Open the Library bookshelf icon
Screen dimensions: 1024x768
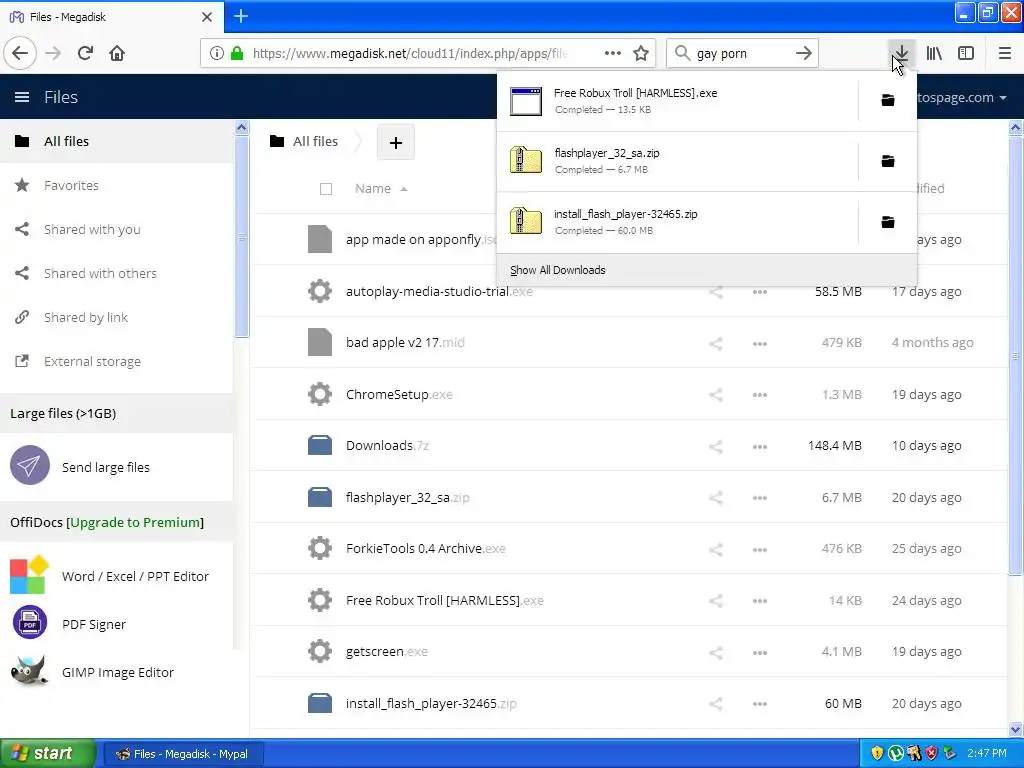pyautogui.click(x=934, y=54)
